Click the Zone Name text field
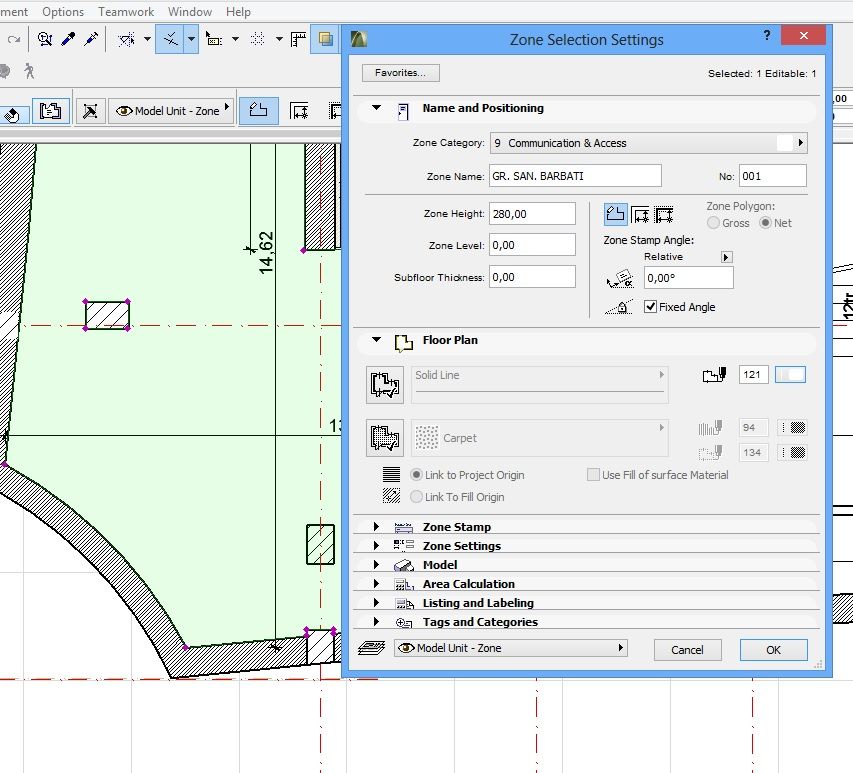This screenshot has height=773, width=853. (575, 176)
